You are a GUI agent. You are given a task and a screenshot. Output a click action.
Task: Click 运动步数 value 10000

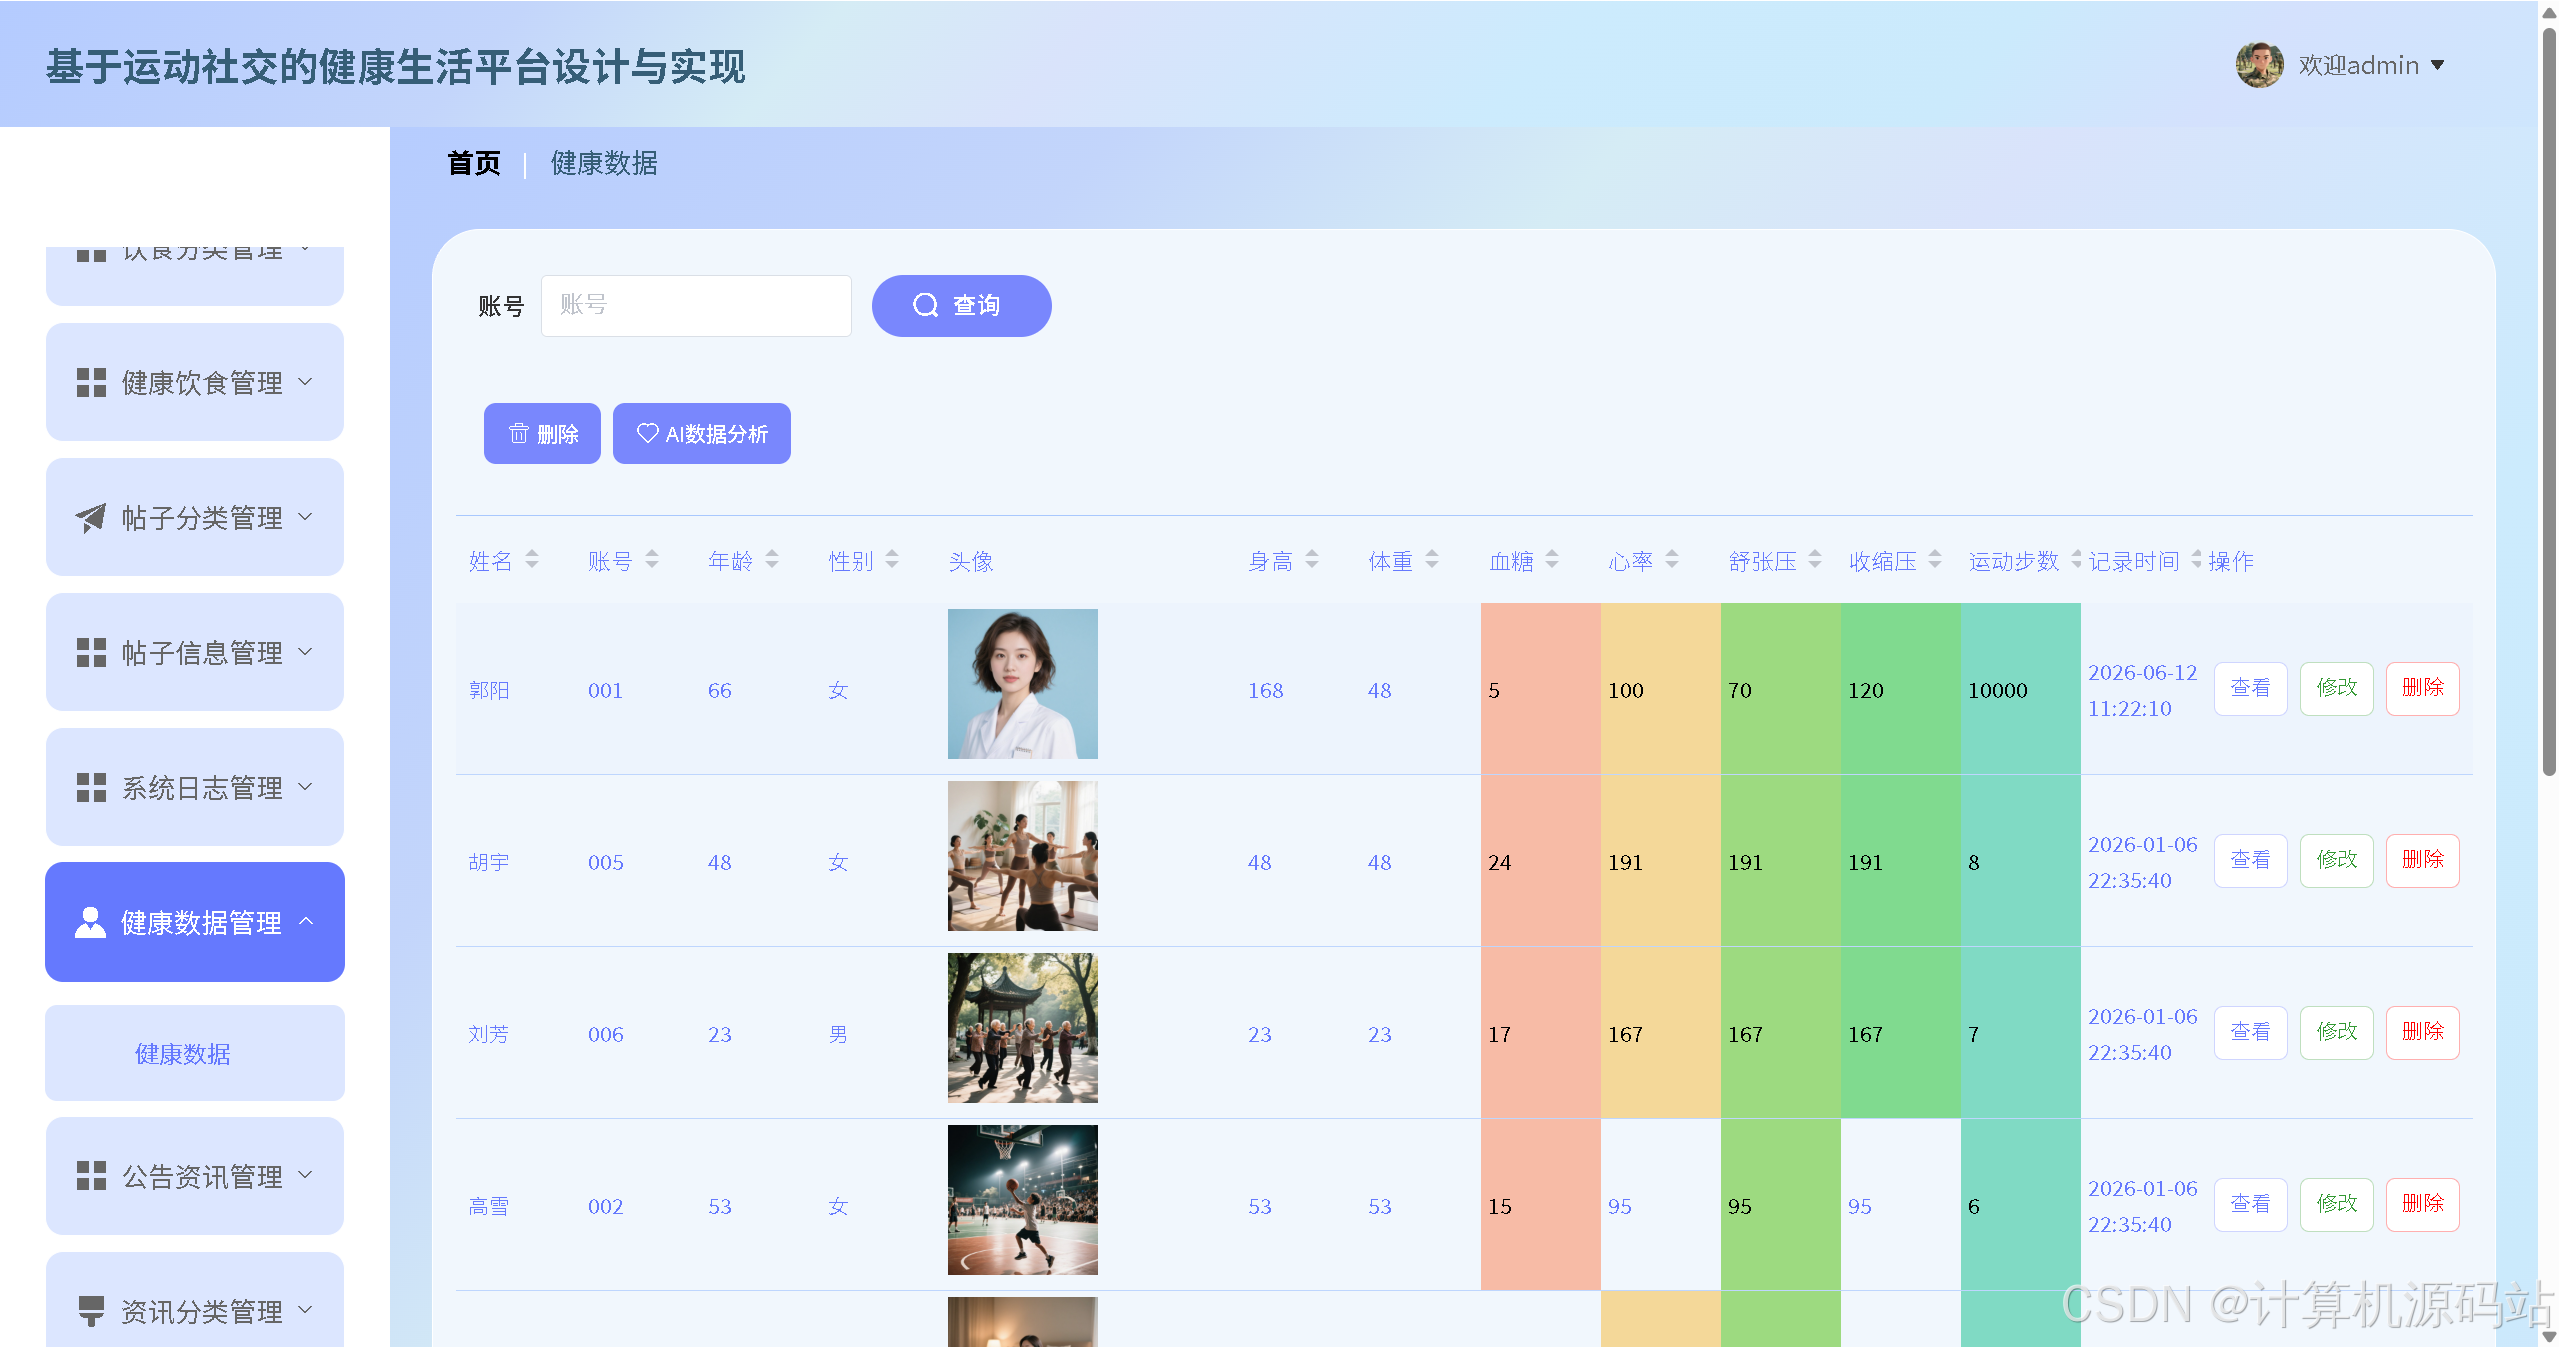point(1997,690)
